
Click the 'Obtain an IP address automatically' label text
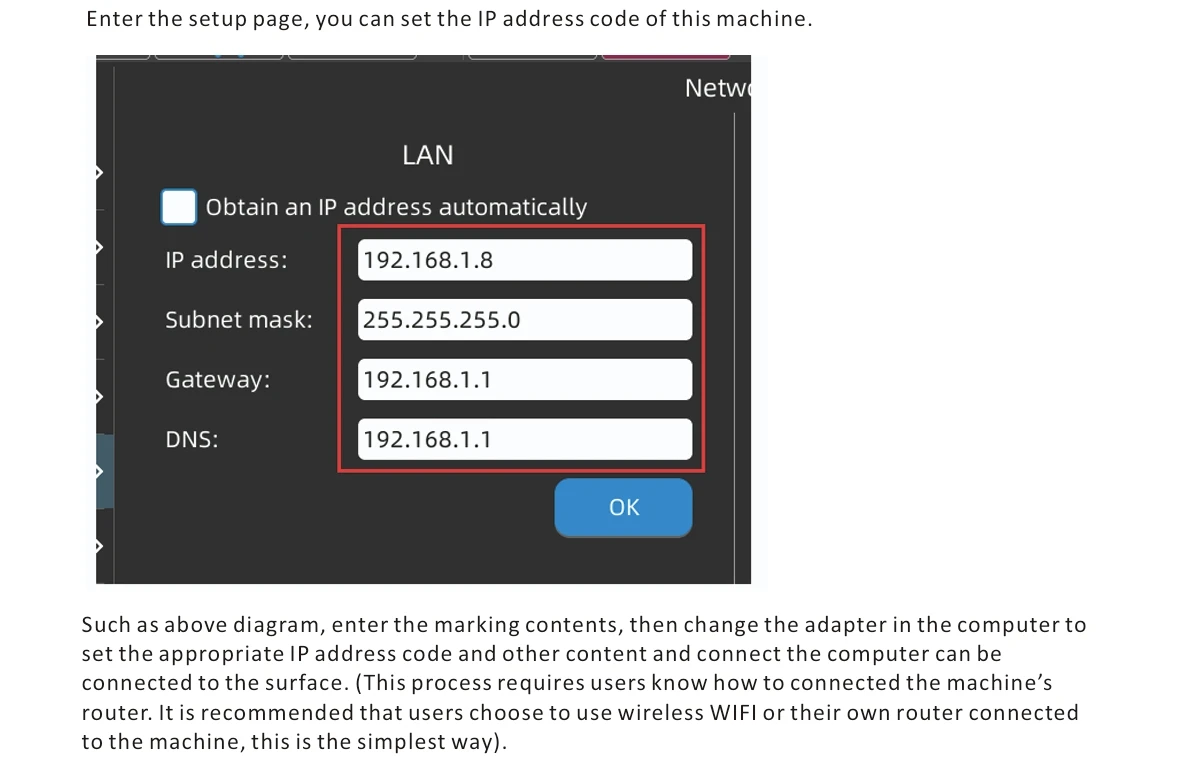[x=396, y=207]
